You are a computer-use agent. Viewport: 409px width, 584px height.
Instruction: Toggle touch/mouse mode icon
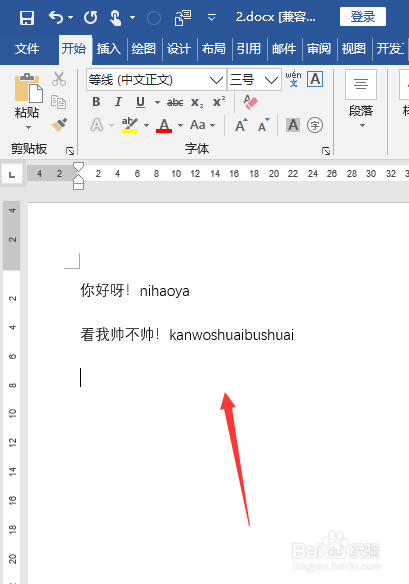point(116,18)
